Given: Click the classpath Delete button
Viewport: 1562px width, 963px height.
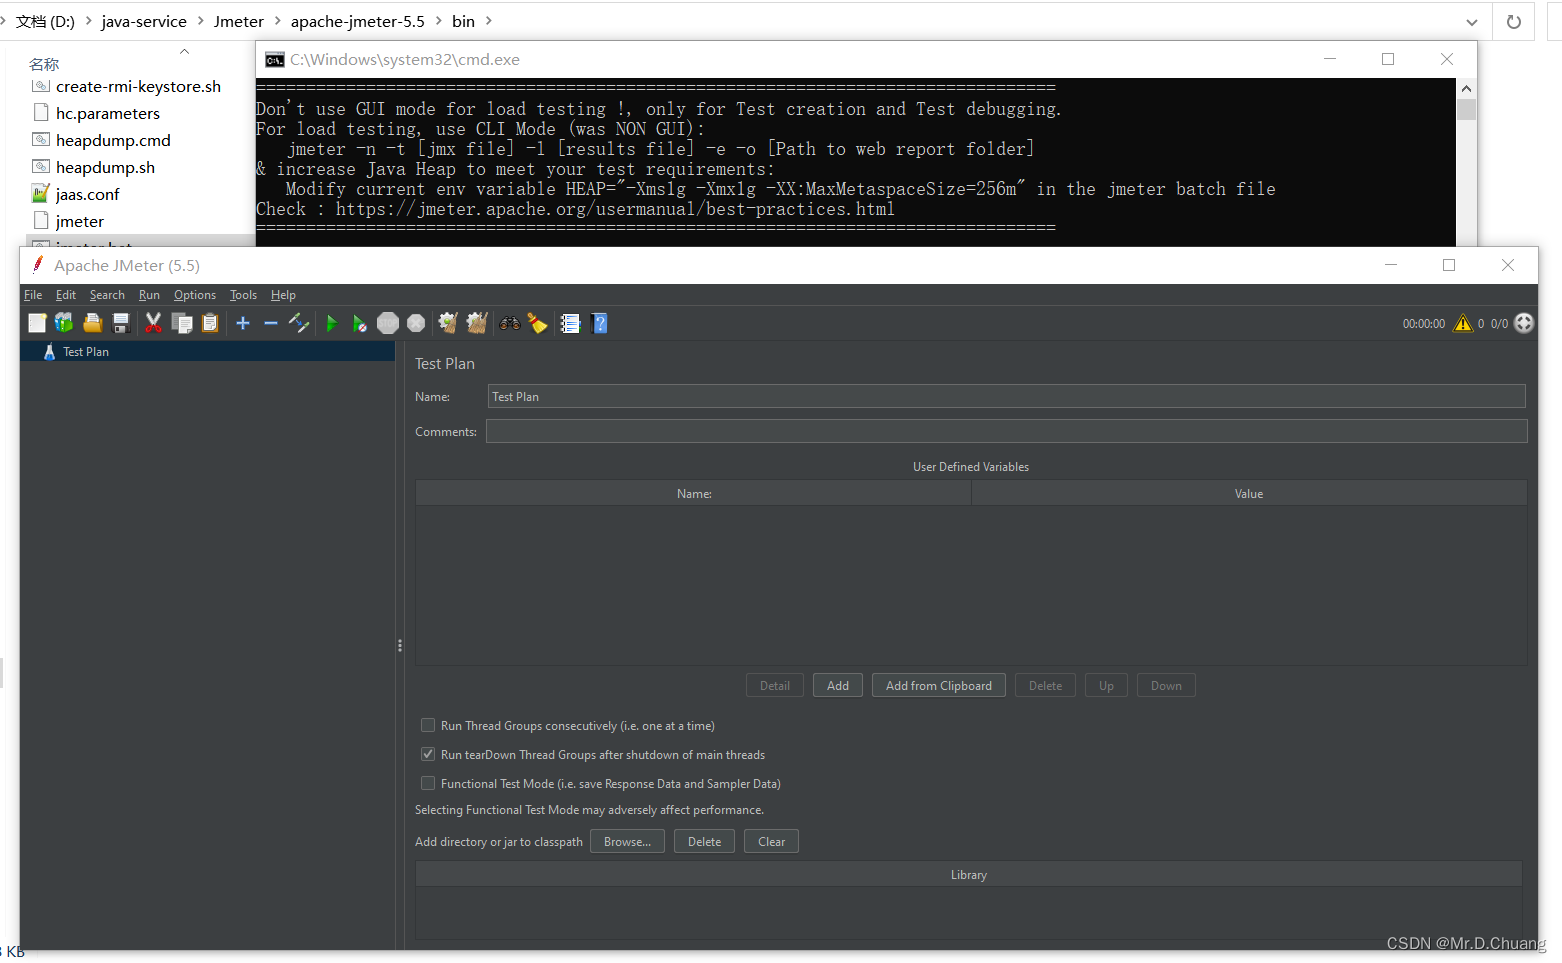Looking at the screenshot, I should pos(704,842).
